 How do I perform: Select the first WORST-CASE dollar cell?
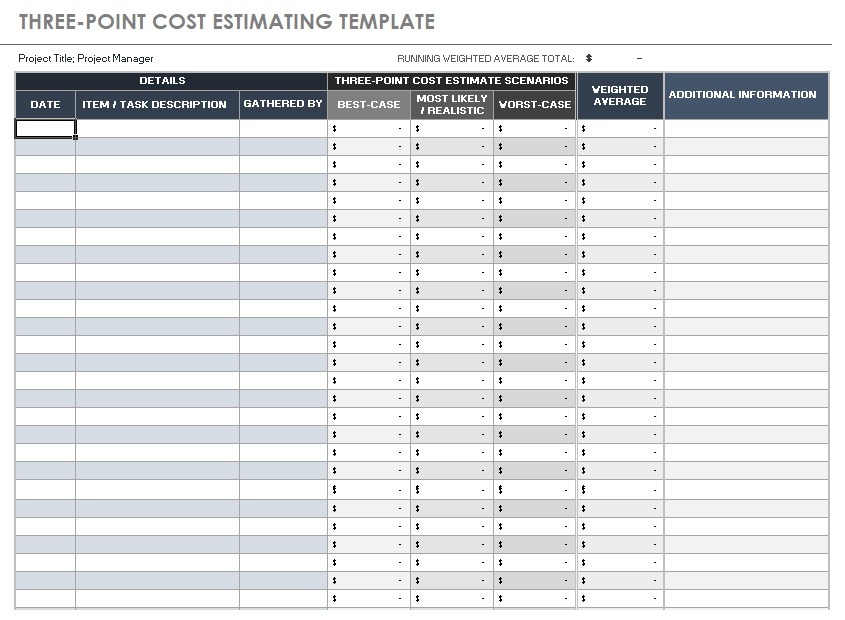(x=534, y=128)
